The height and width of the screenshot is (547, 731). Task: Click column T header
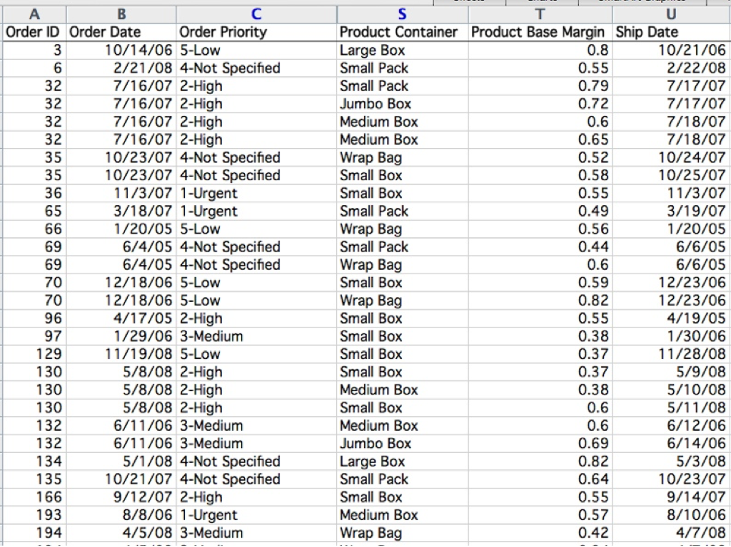[x=539, y=14]
